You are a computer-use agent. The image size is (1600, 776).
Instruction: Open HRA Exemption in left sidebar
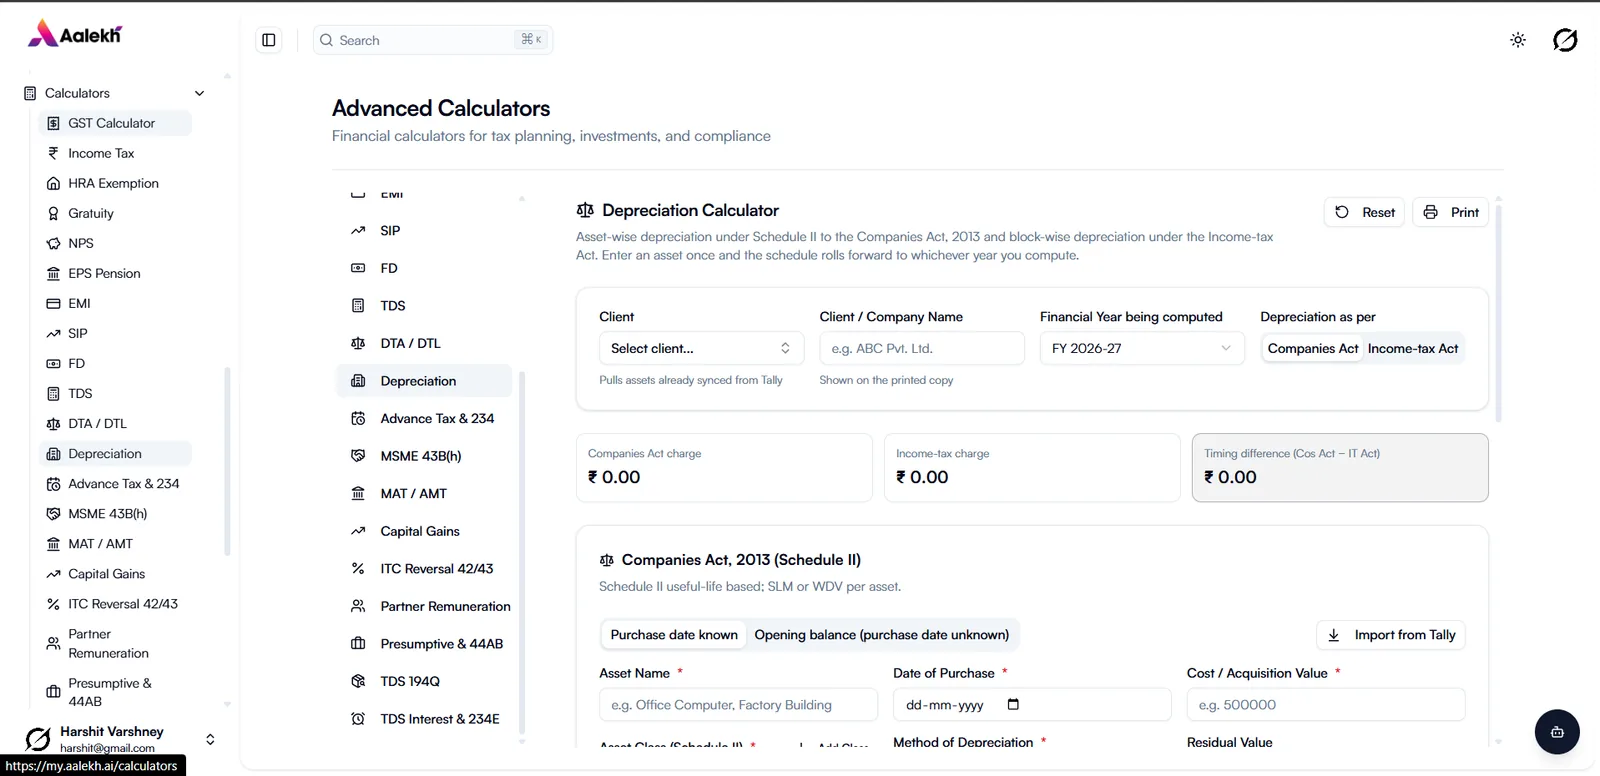(x=115, y=183)
